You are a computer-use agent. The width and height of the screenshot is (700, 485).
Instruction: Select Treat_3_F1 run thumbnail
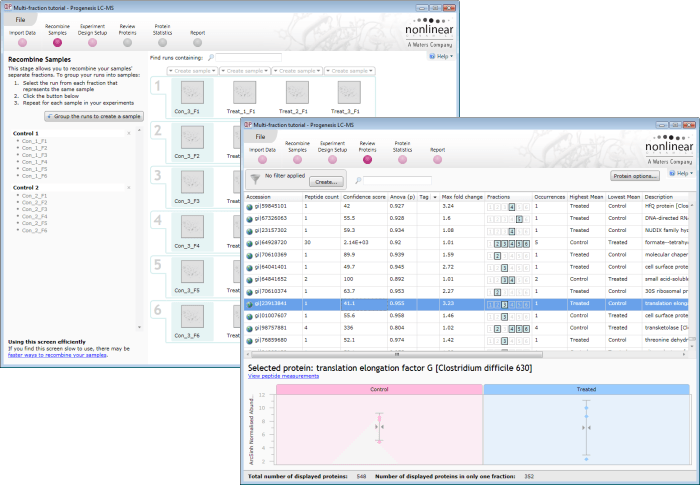pos(349,92)
